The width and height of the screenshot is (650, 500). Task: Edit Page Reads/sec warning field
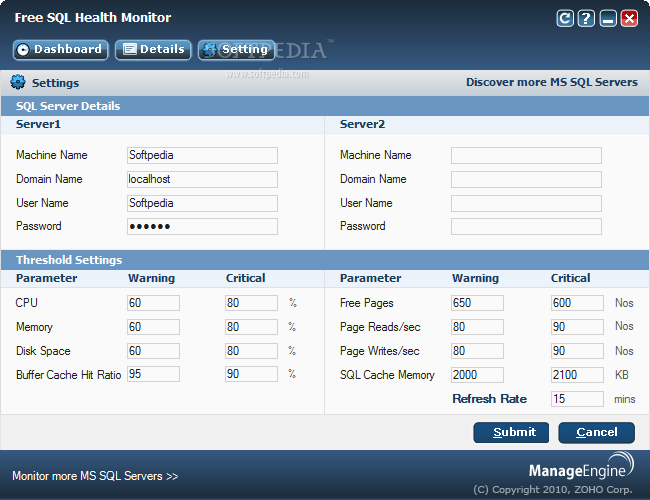pos(478,327)
